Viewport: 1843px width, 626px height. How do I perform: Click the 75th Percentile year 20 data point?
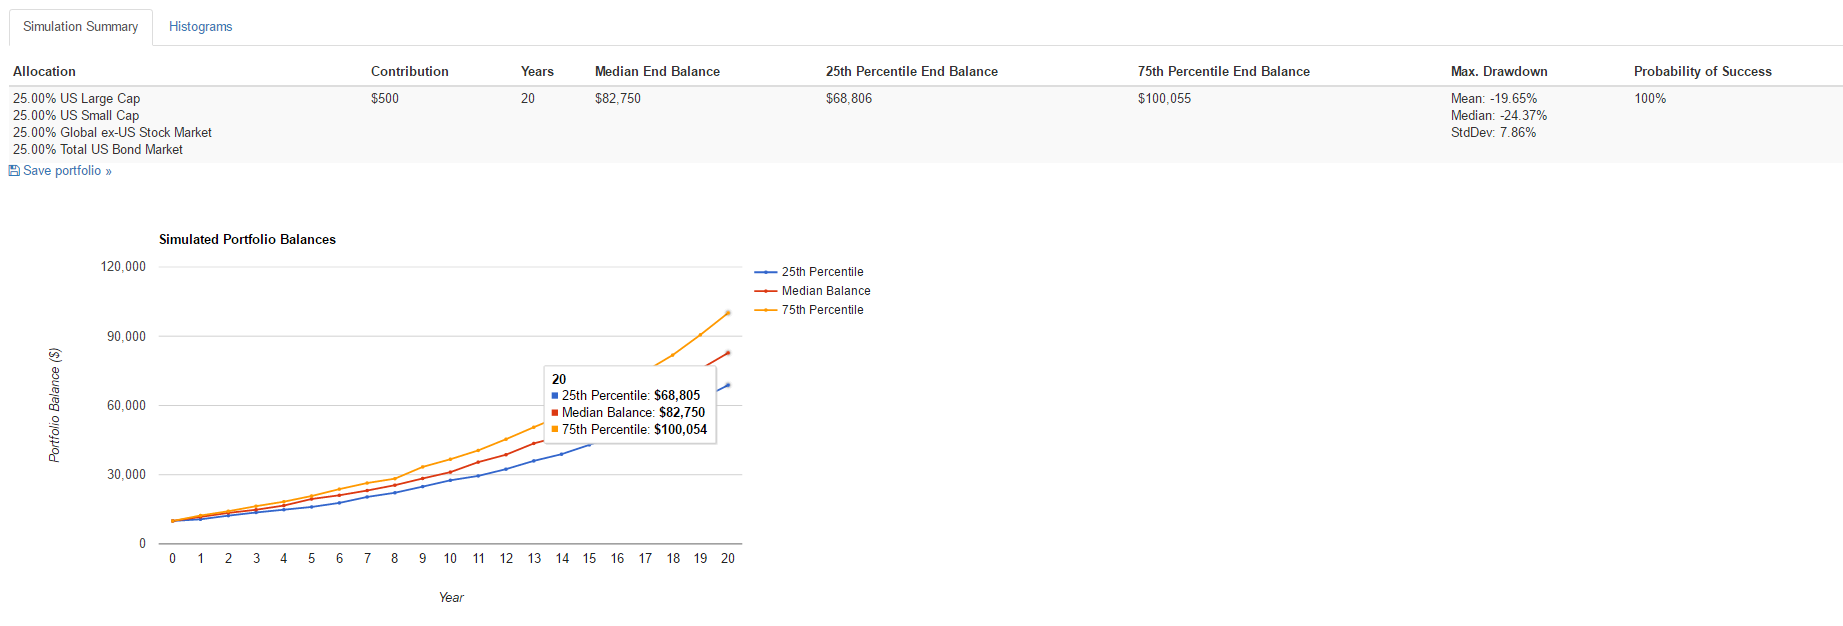(x=728, y=313)
